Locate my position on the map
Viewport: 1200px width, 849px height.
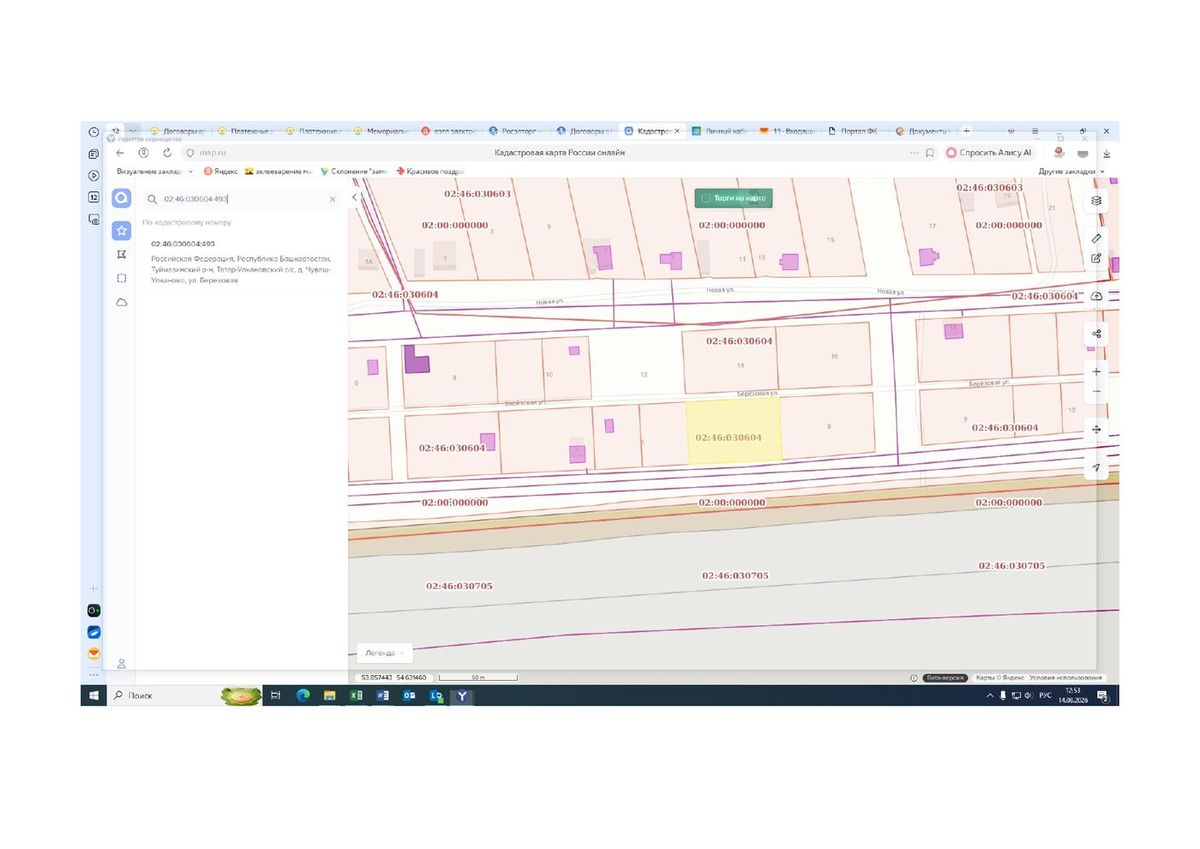[1097, 467]
